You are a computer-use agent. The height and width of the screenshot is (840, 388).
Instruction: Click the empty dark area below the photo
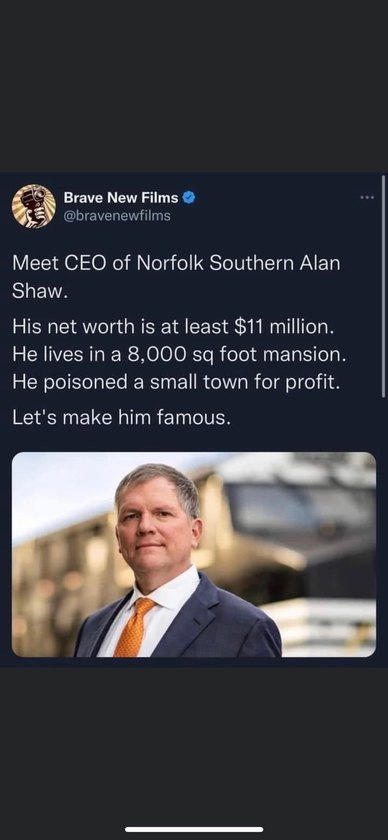click(x=194, y=745)
